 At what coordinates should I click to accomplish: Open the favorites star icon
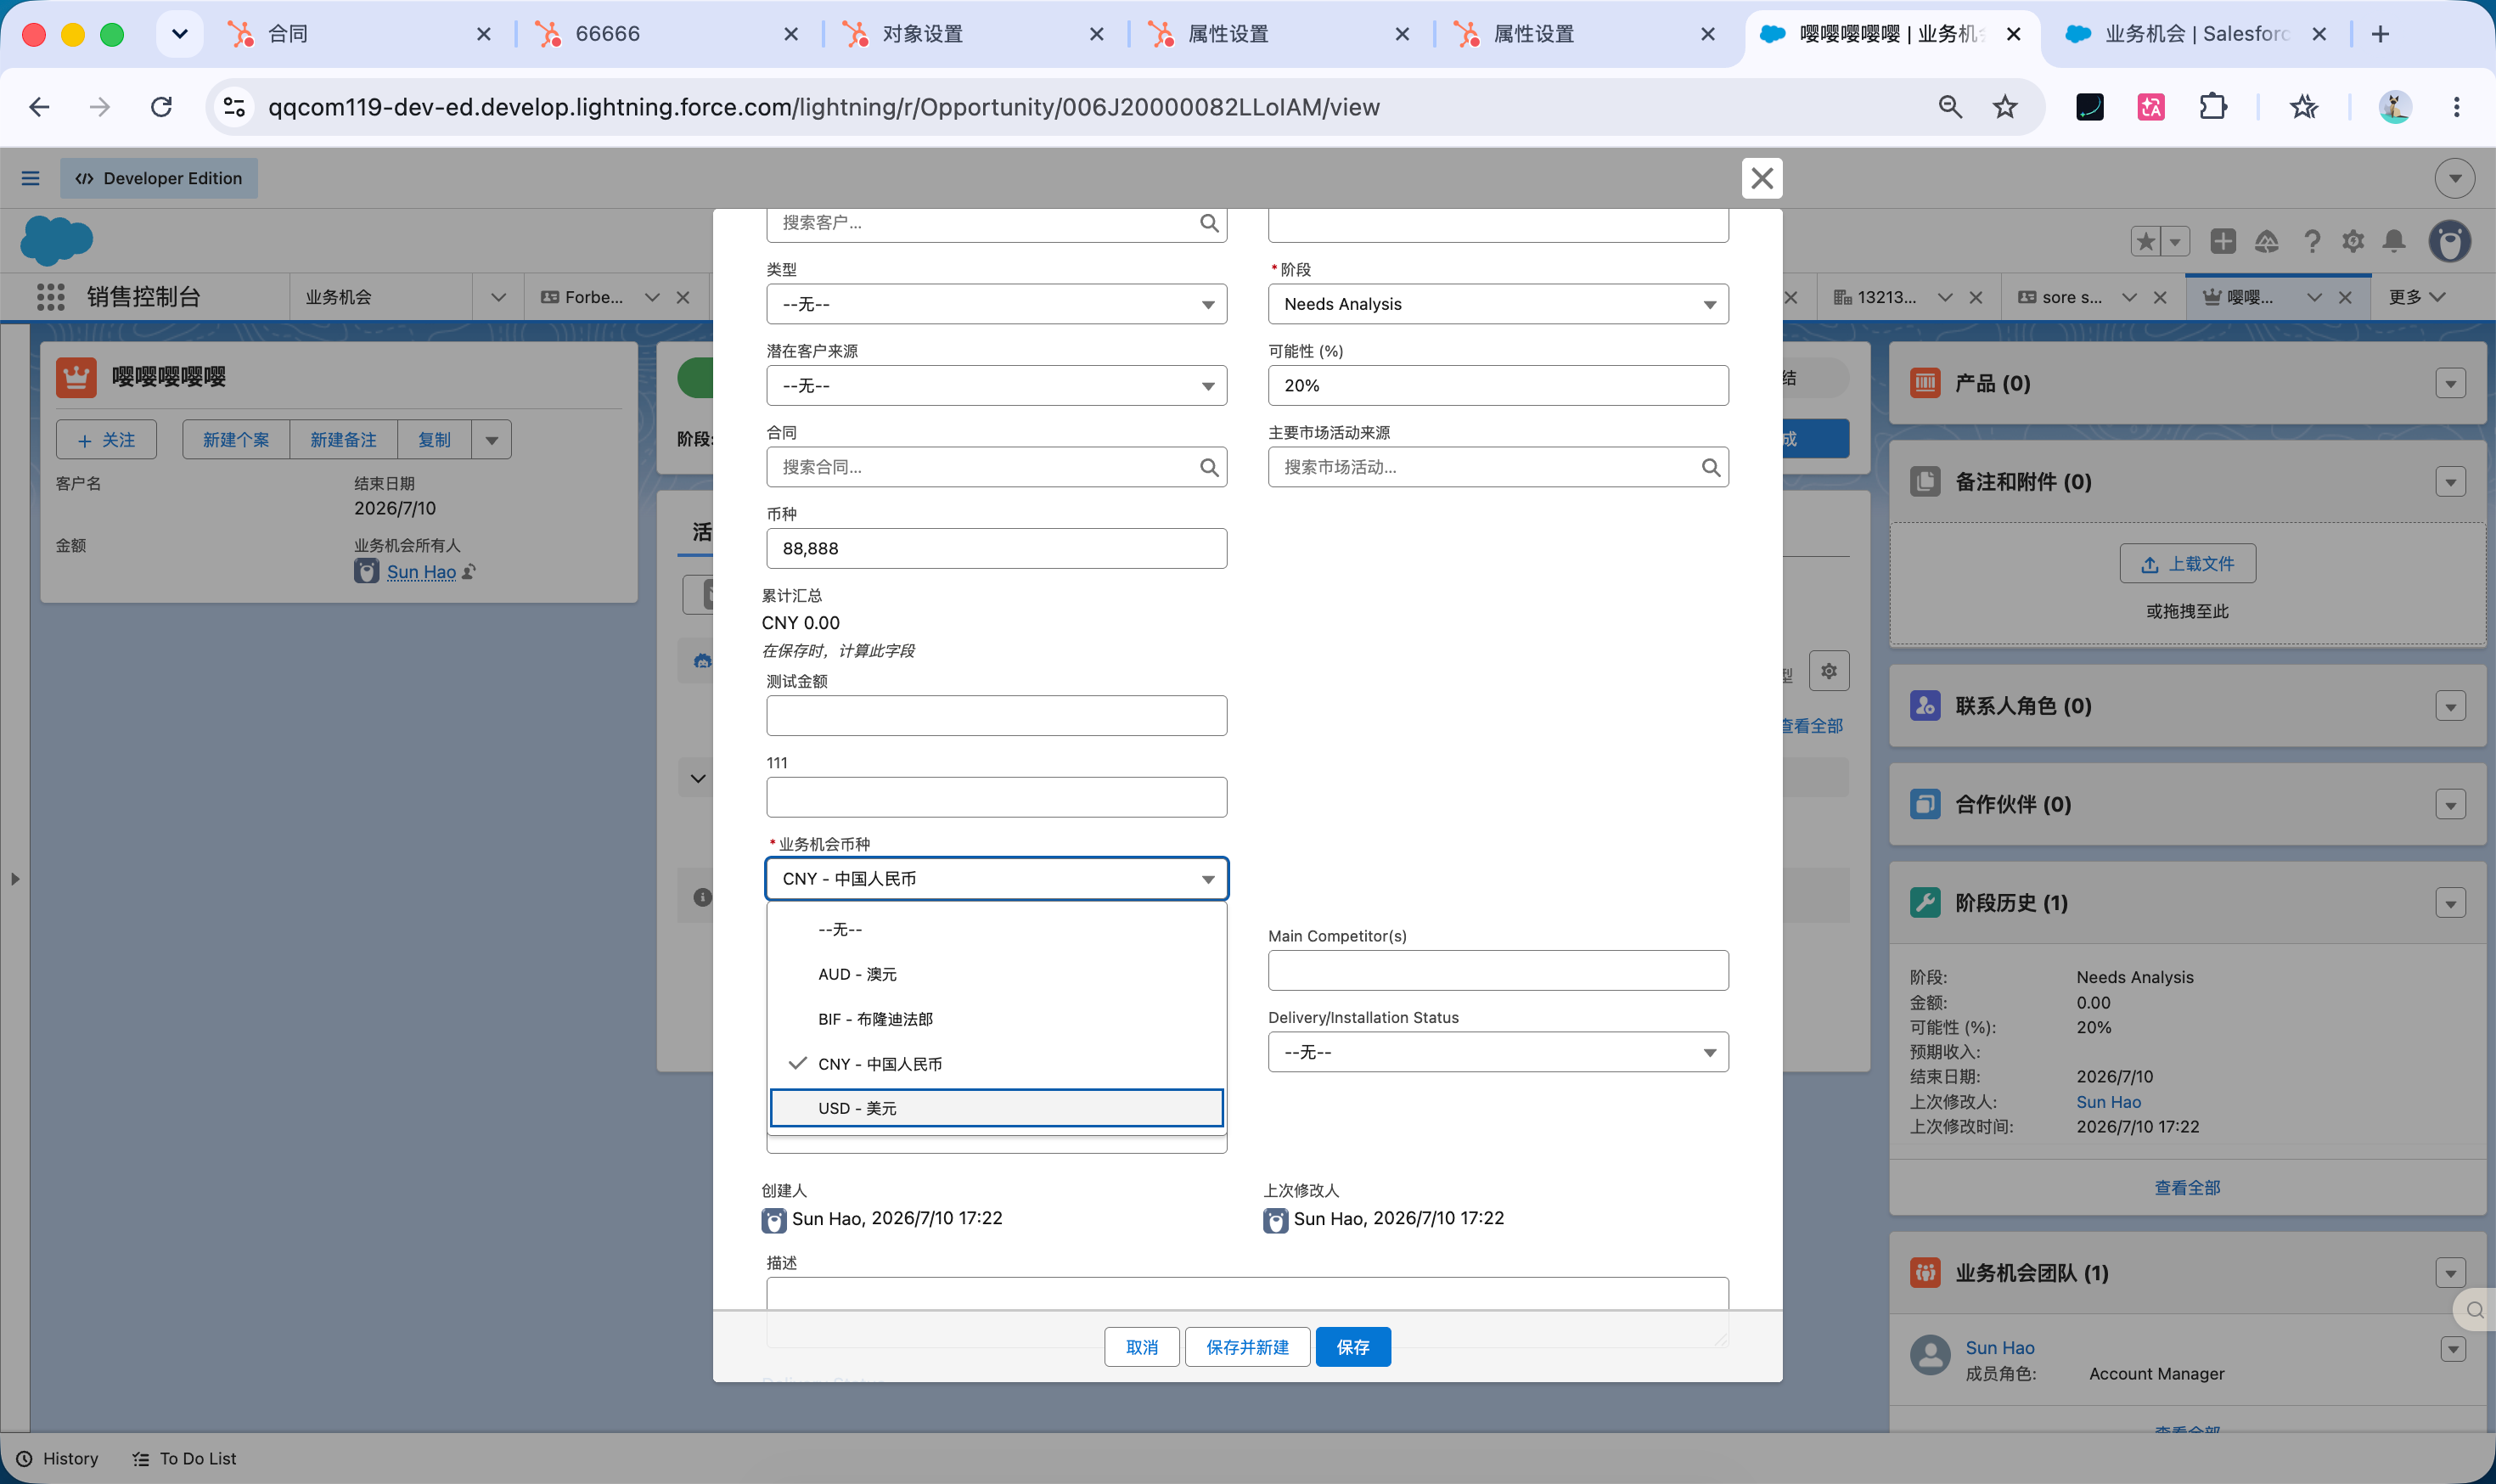[x=2145, y=241]
